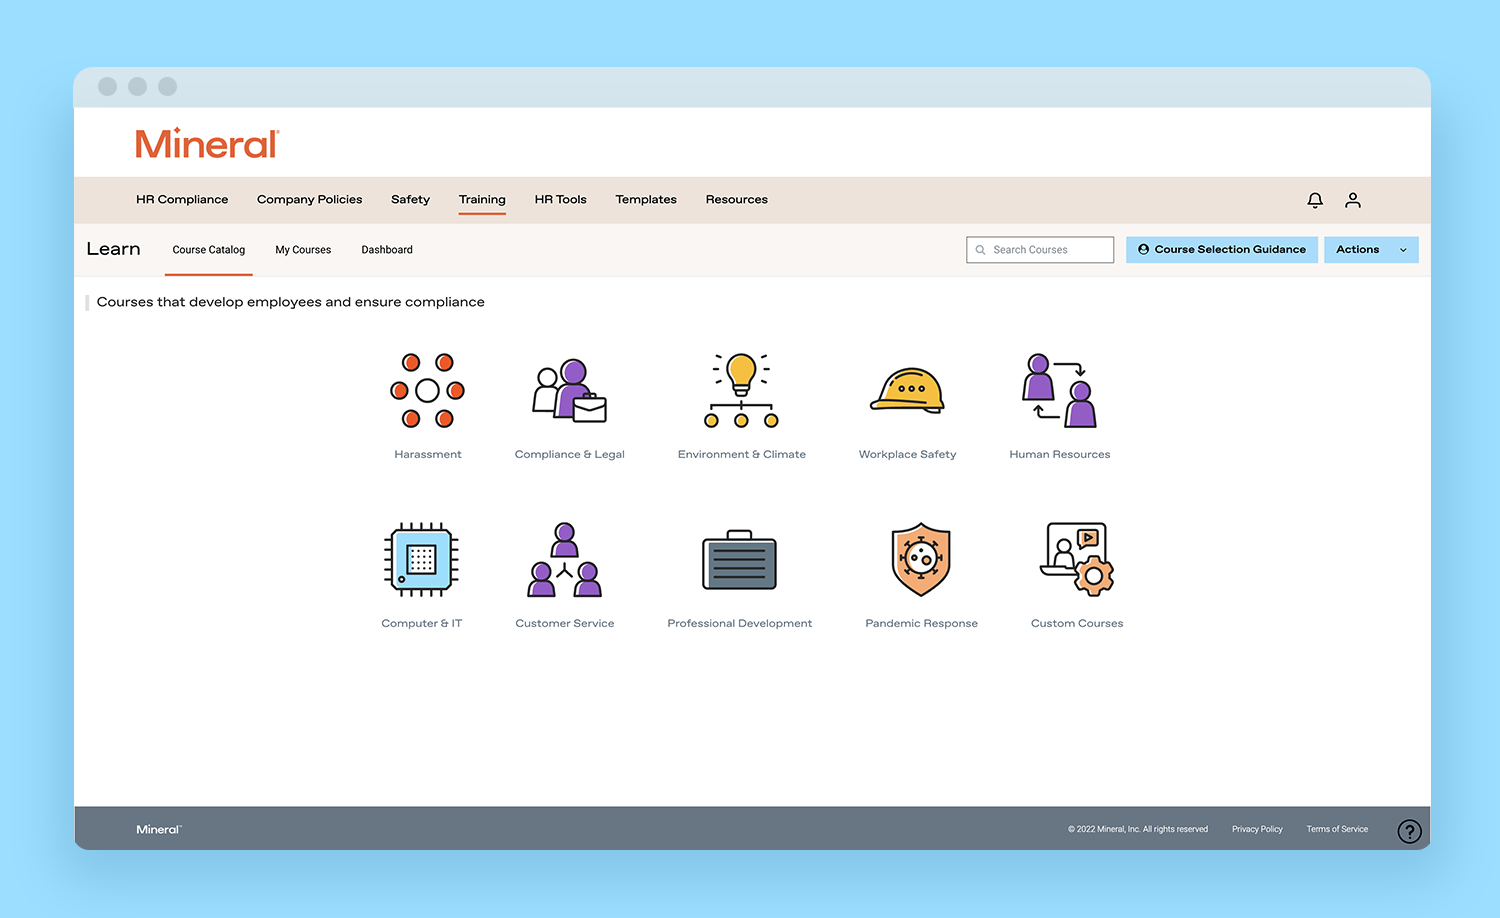Click the user profile icon
Viewport: 1500px width, 918px height.
(x=1353, y=200)
